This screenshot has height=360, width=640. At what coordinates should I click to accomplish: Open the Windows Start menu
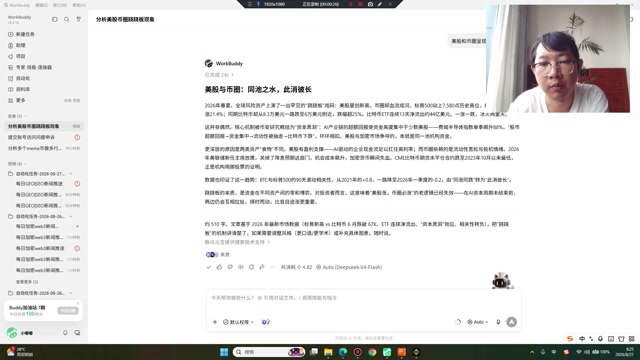(224, 352)
